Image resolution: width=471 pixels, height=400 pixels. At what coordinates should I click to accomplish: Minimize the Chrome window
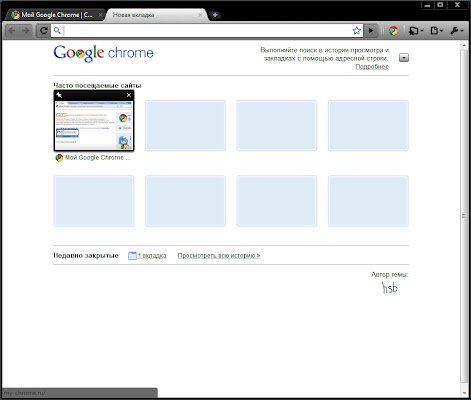[428, 5]
